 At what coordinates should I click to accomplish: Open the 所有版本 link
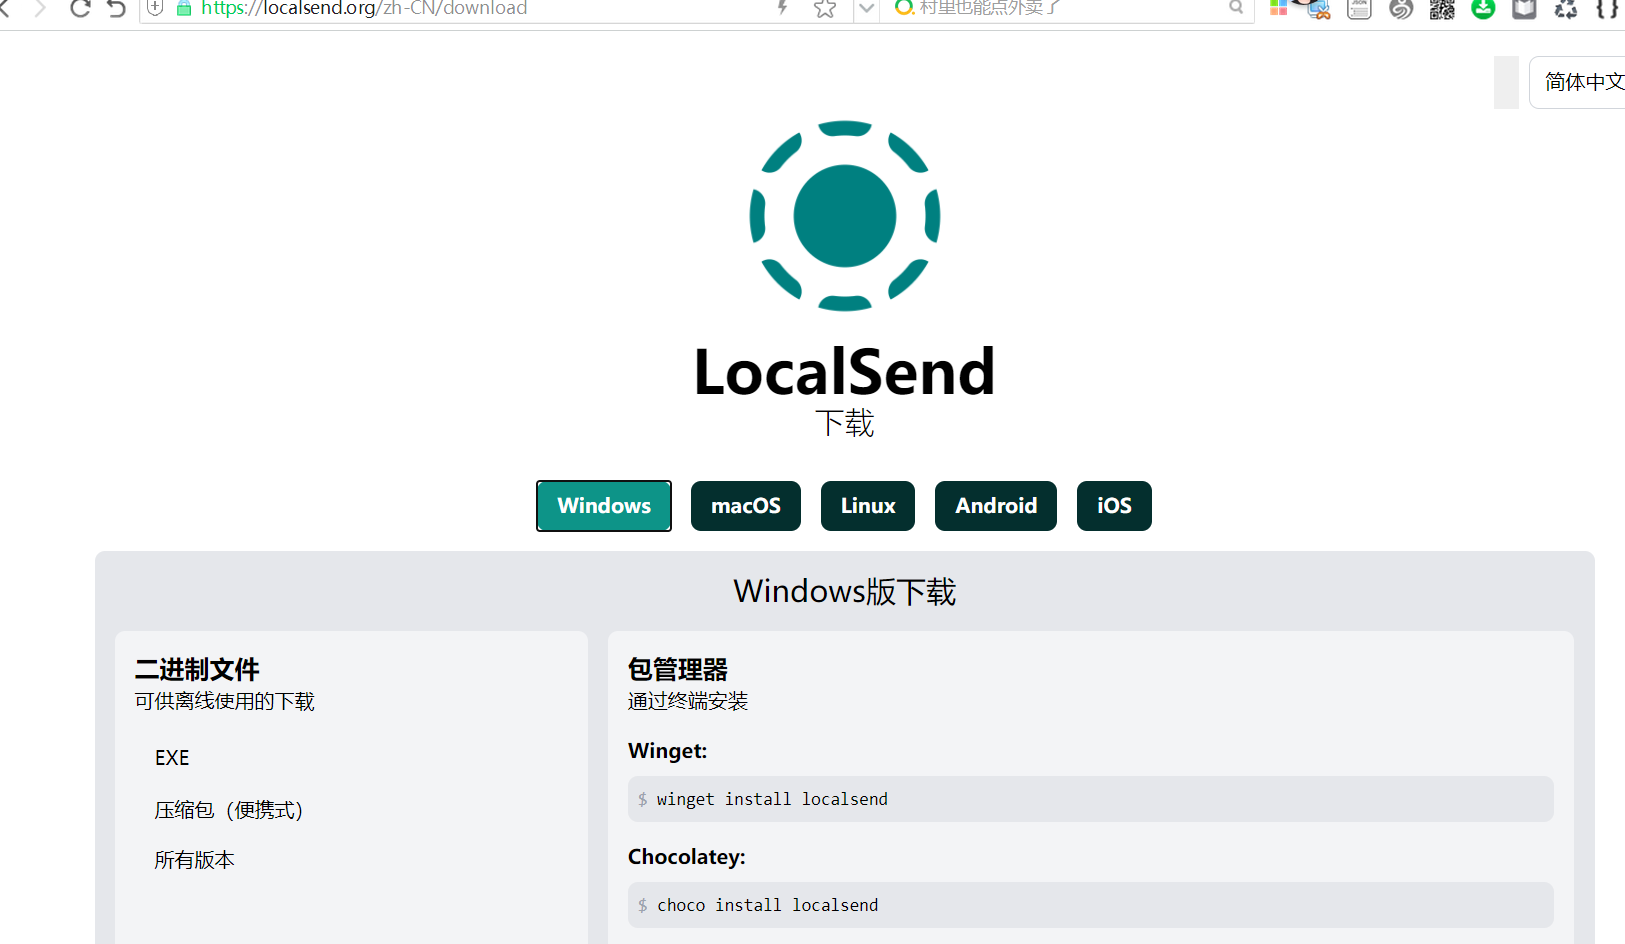pyautogui.click(x=194, y=859)
